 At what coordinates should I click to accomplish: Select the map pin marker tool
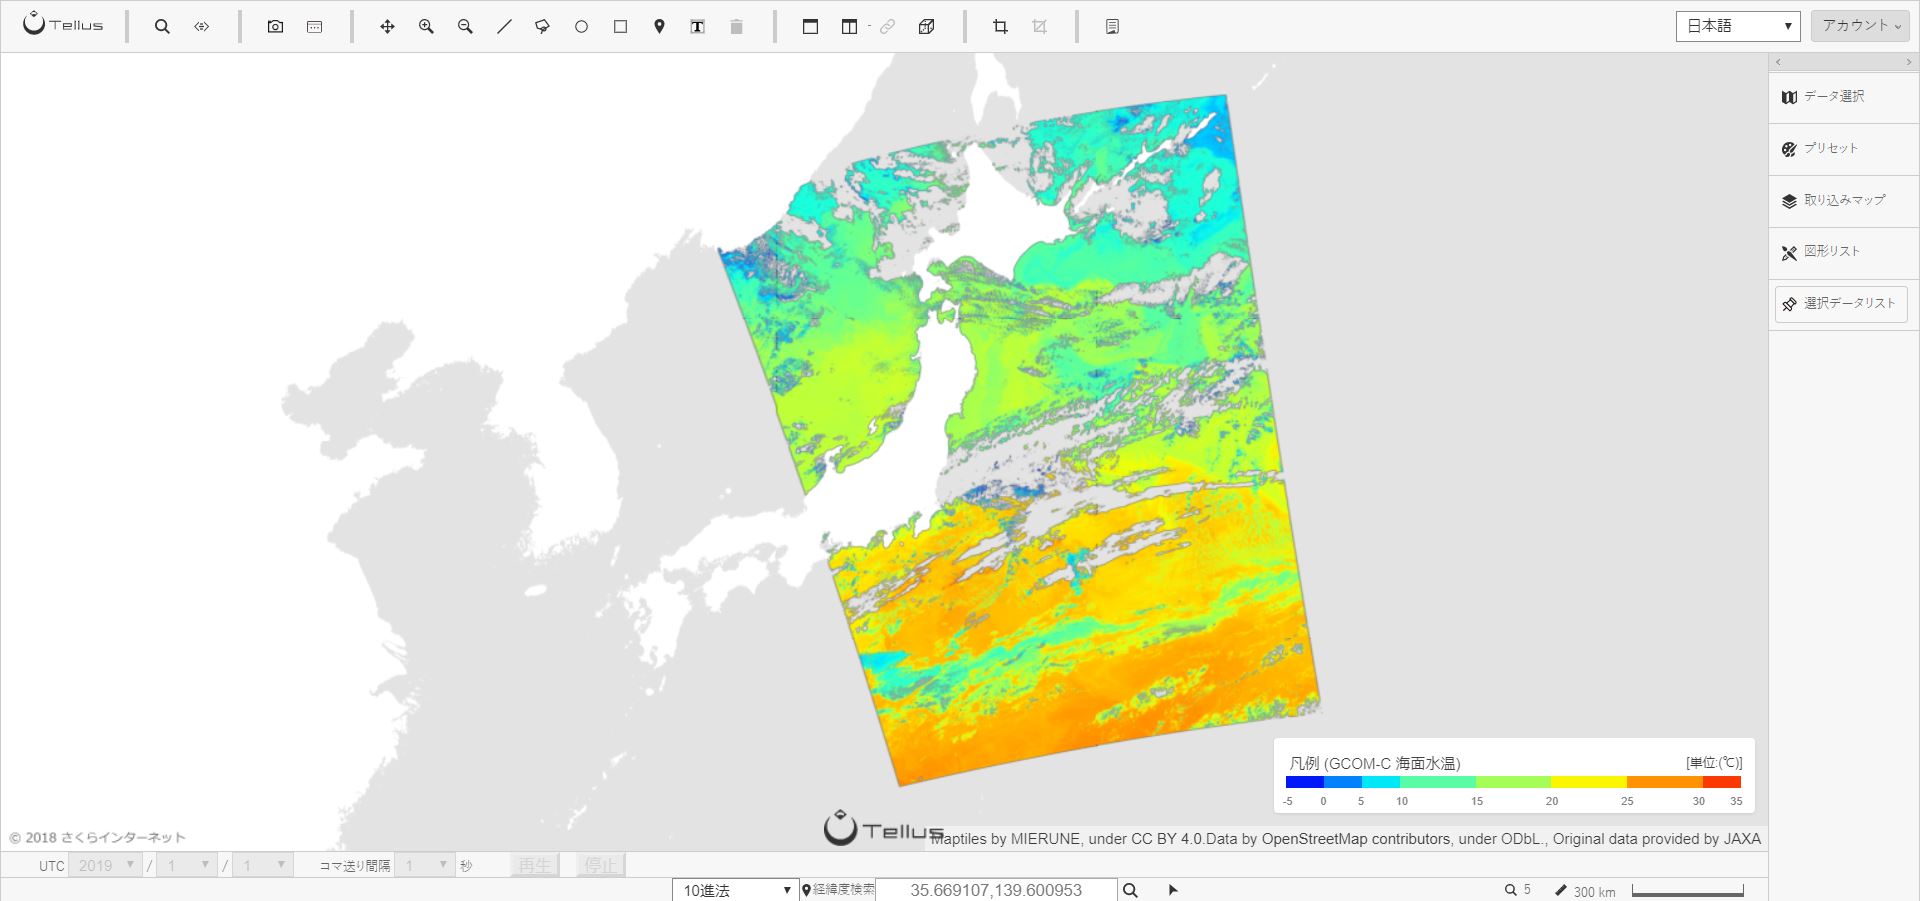click(659, 27)
